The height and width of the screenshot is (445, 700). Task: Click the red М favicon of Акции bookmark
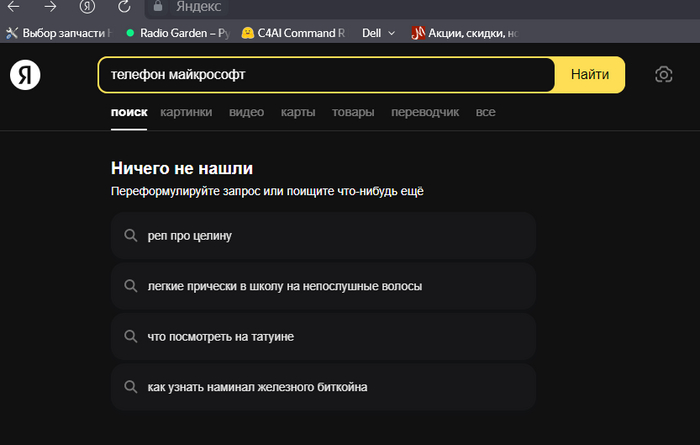tap(418, 33)
